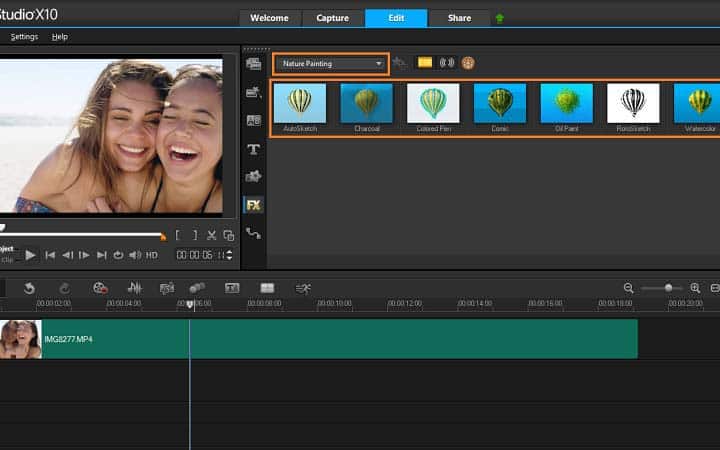Click the preview timecode field
Screen dimensions: 720x450
[x=201, y=254]
